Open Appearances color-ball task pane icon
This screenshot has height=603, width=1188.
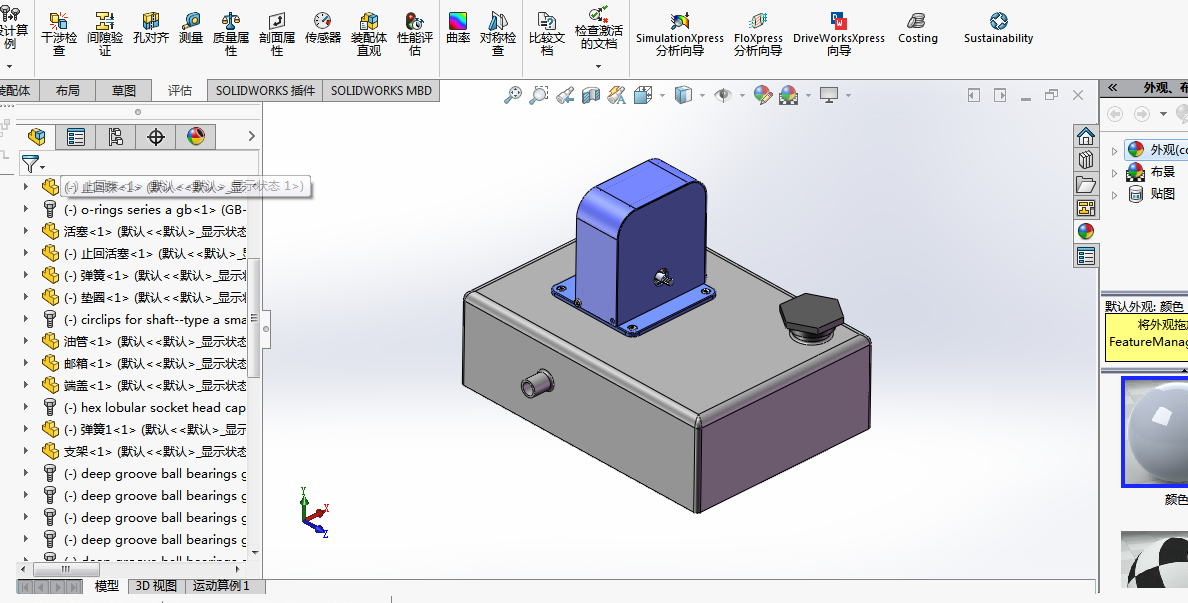tap(1086, 232)
